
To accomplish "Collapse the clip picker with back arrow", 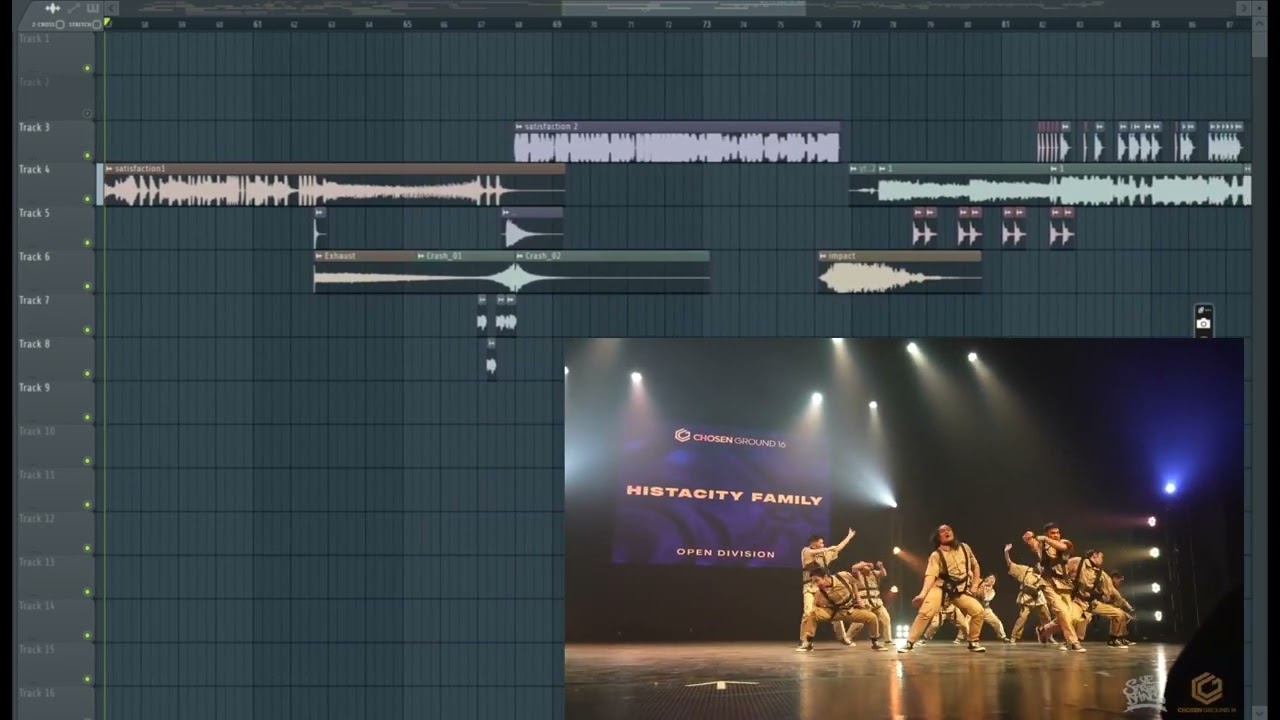I will (x=111, y=8).
